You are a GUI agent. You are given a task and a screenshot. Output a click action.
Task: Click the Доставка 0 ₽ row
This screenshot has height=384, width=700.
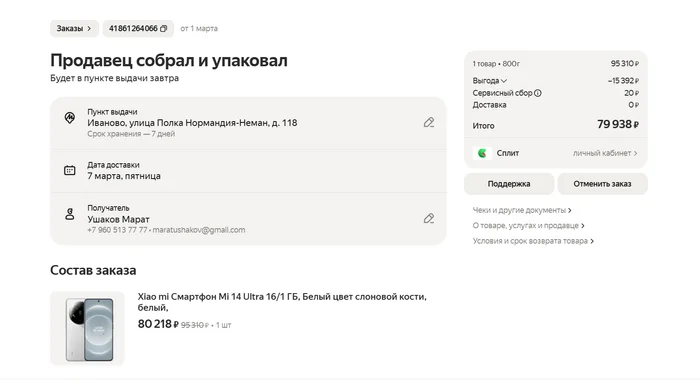556,105
